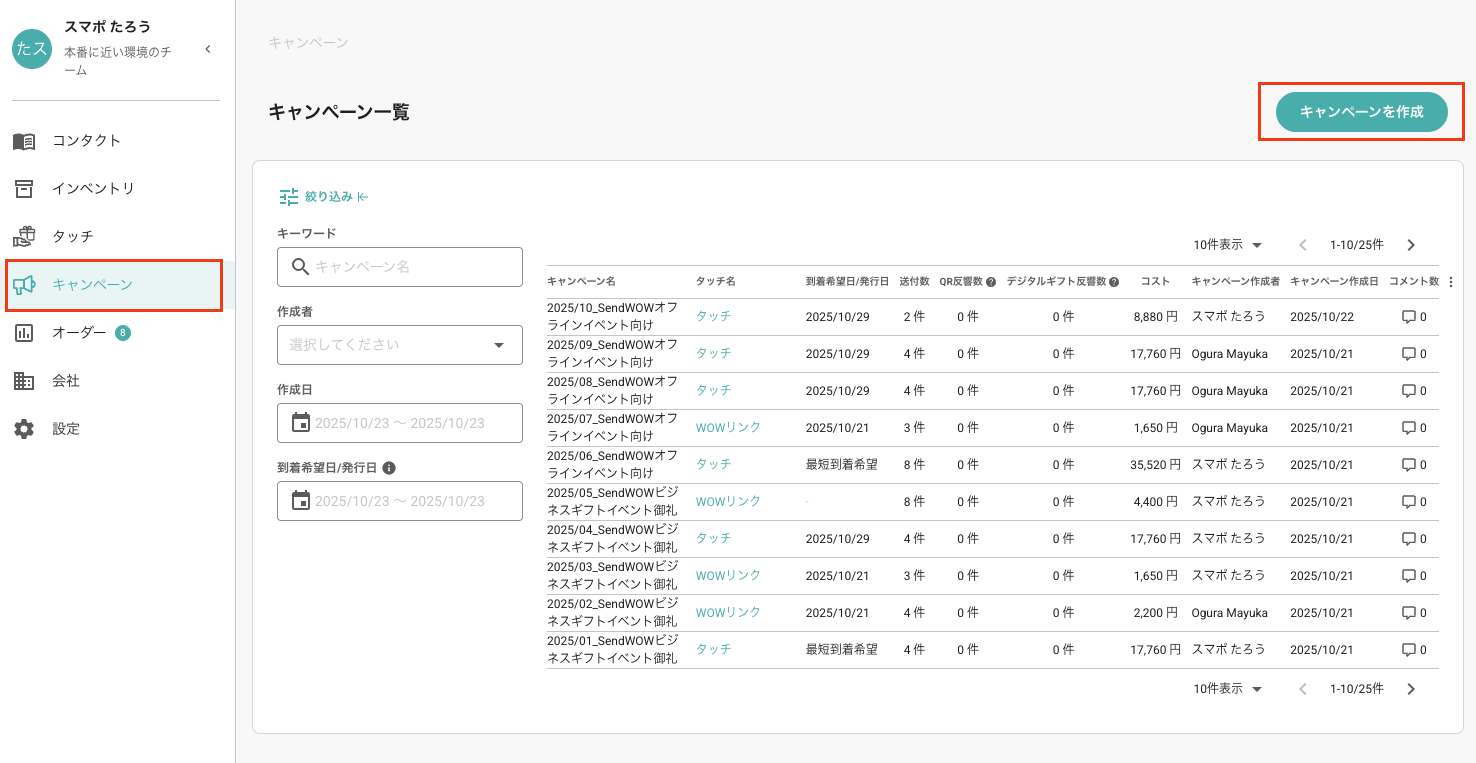Image resolution: width=1476 pixels, height=763 pixels.
Task: Open タッチ link for 2025/01 campaign
Action: pos(713,649)
